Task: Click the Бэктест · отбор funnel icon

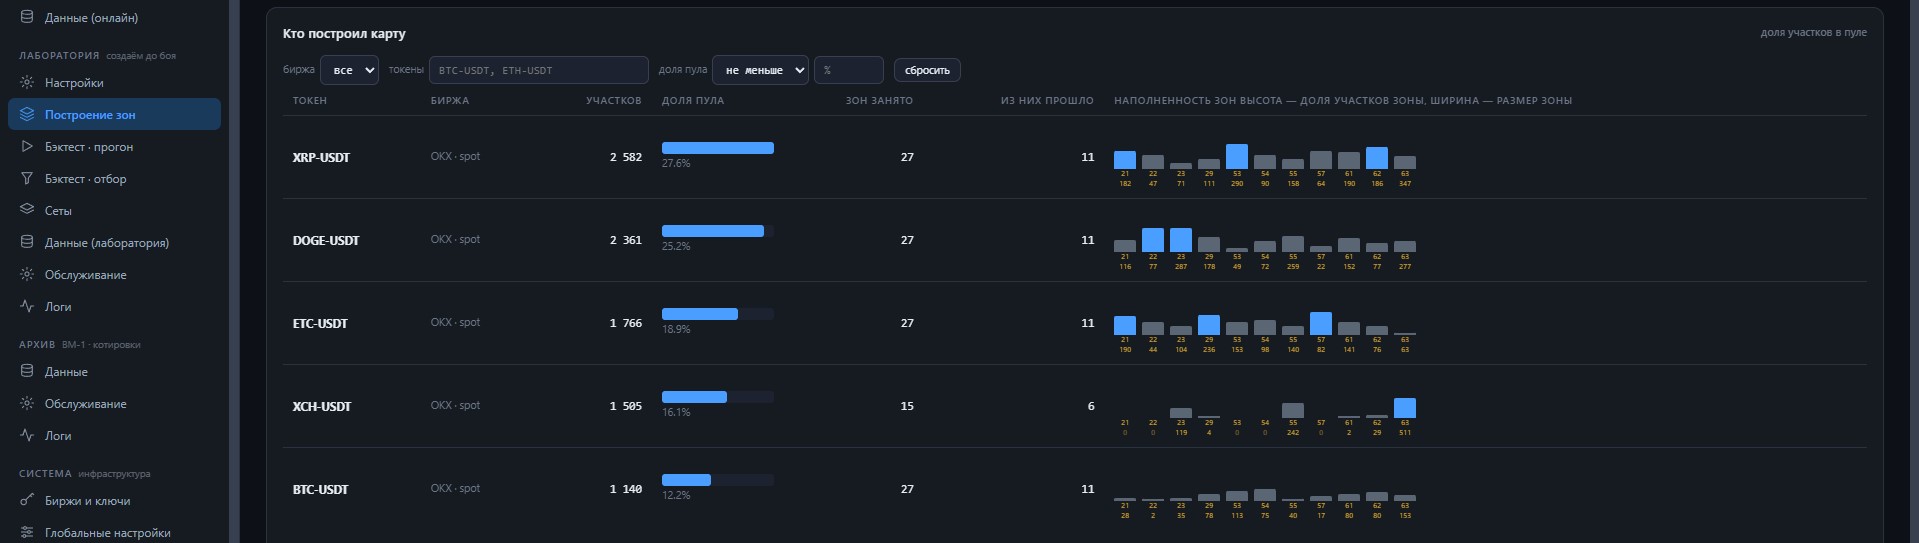Action: pos(27,179)
